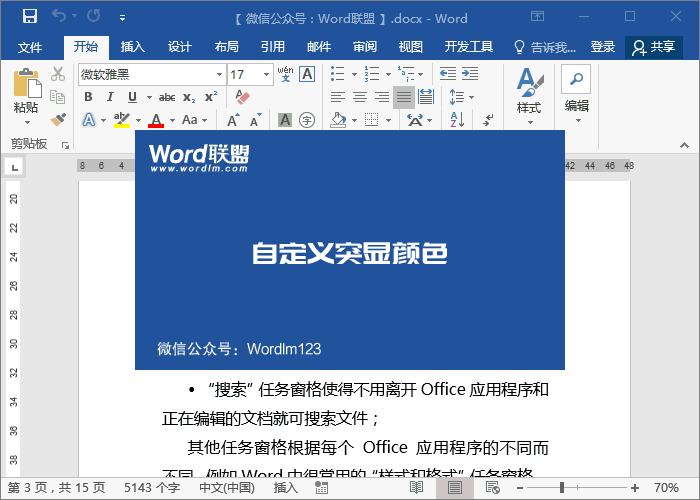Sort text with the A-Z icon
700x500 pixels.
pyautogui.click(x=457, y=120)
